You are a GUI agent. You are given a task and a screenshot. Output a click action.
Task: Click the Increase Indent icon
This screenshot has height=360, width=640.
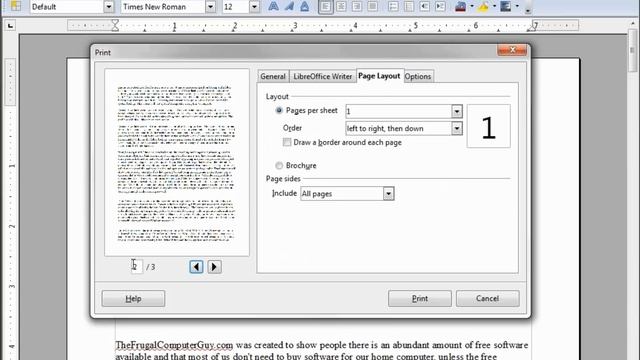coord(440,7)
